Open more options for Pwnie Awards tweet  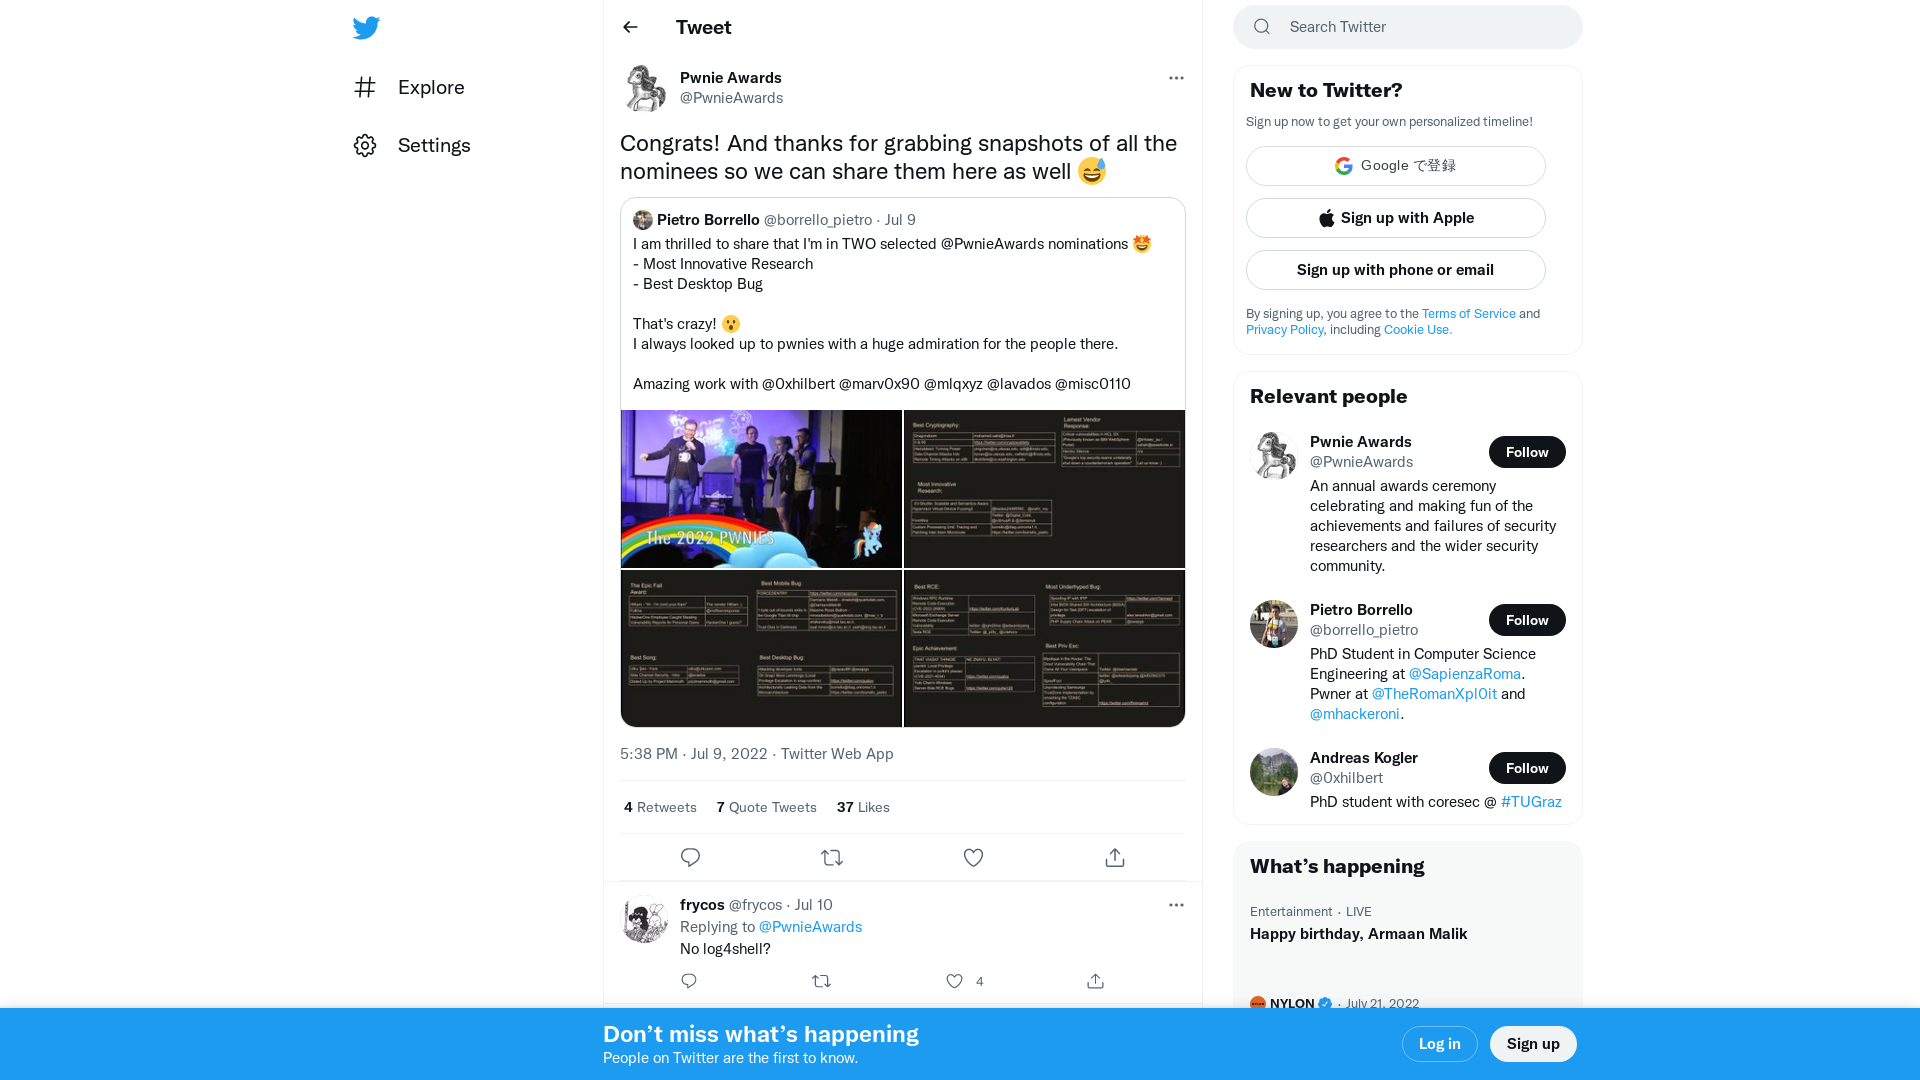point(1176,78)
